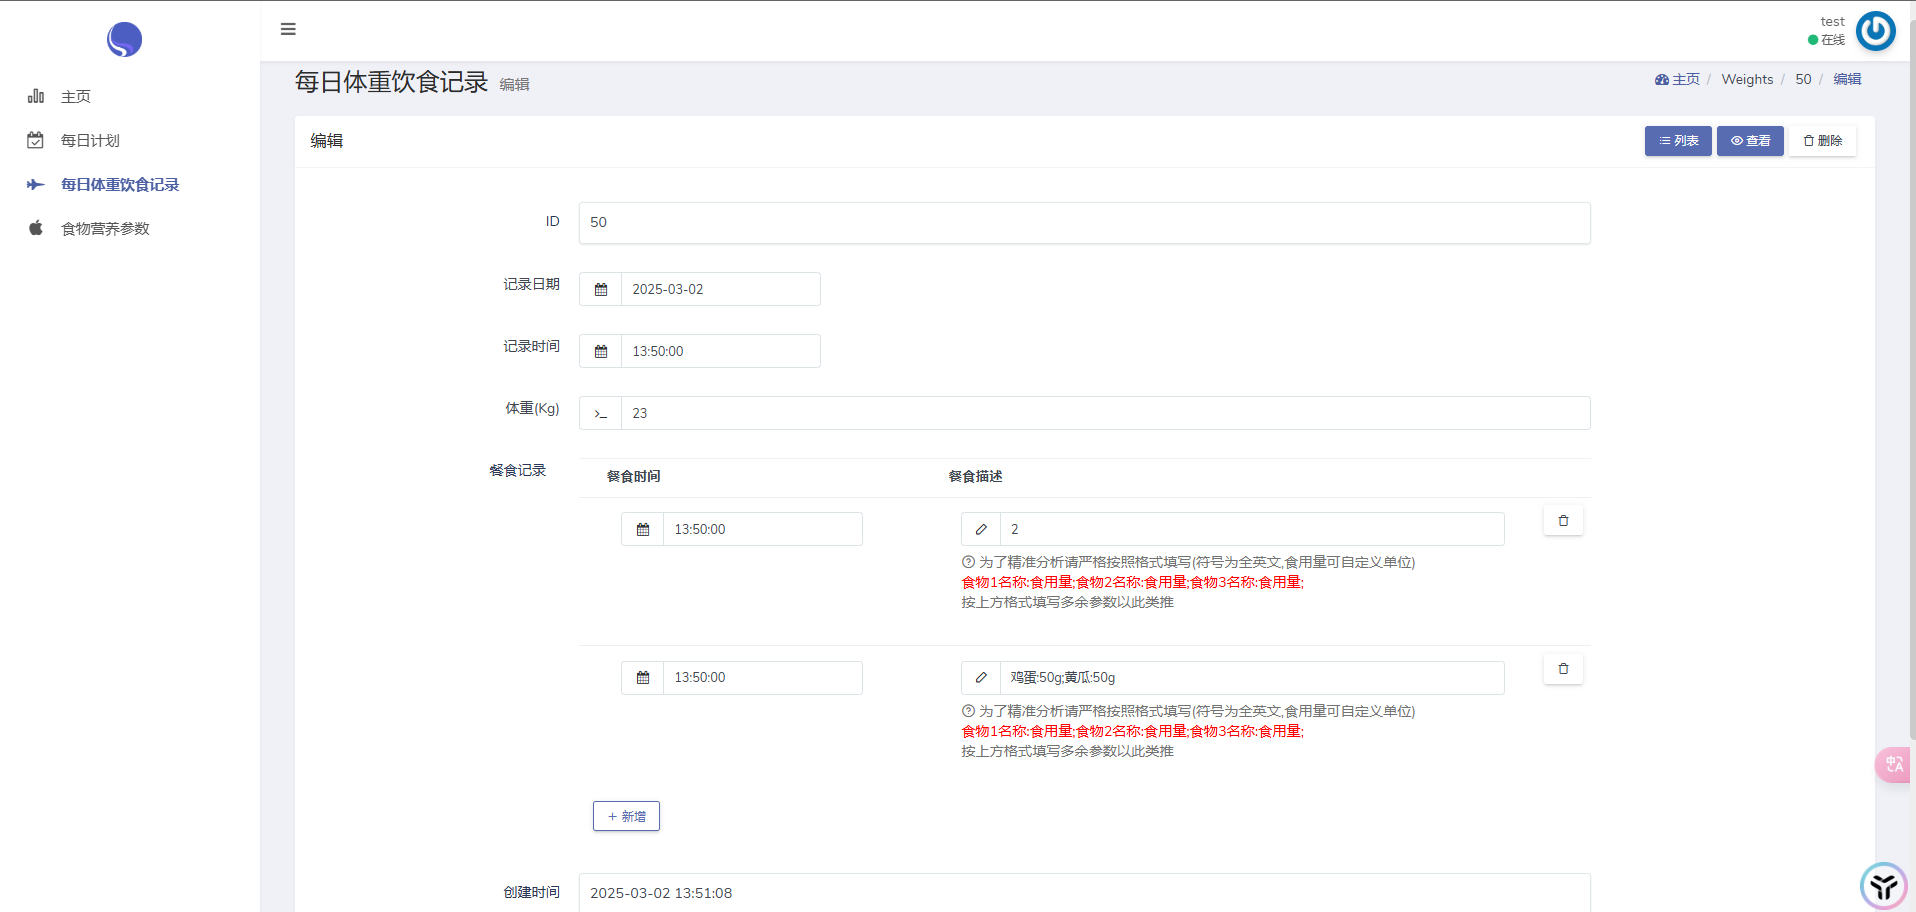Click the calendar-check icon beside 每日计划
The width and height of the screenshot is (1916, 912).
tap(36, 140)
